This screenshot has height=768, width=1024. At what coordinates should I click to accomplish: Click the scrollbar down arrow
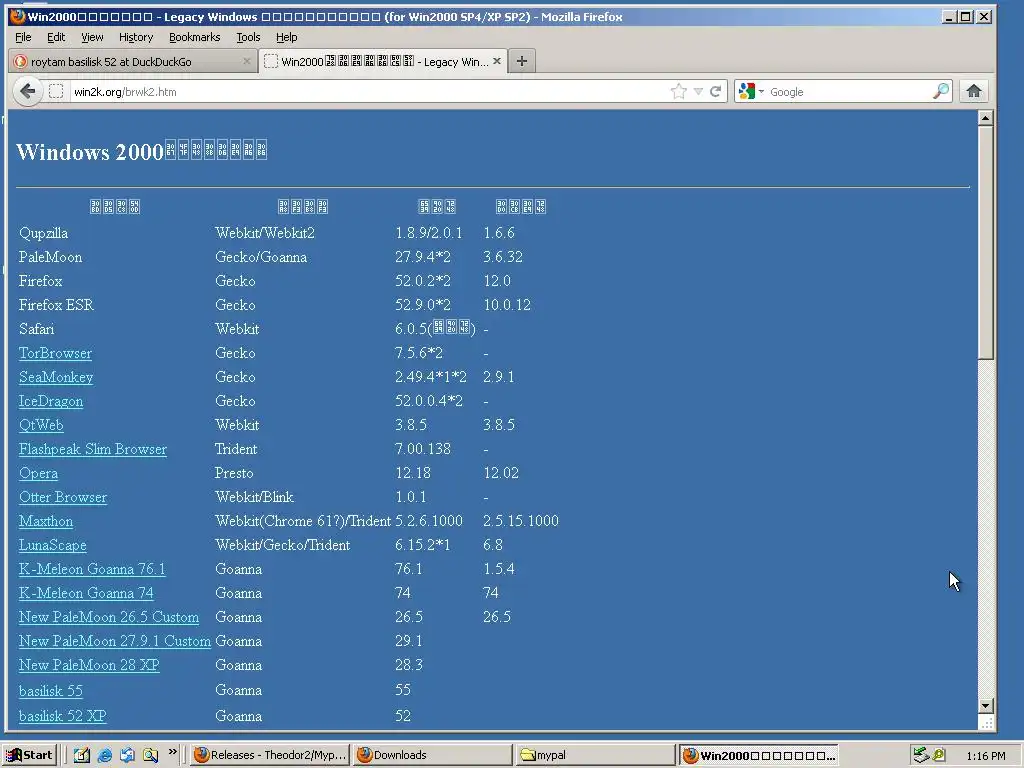click(986, 706)
